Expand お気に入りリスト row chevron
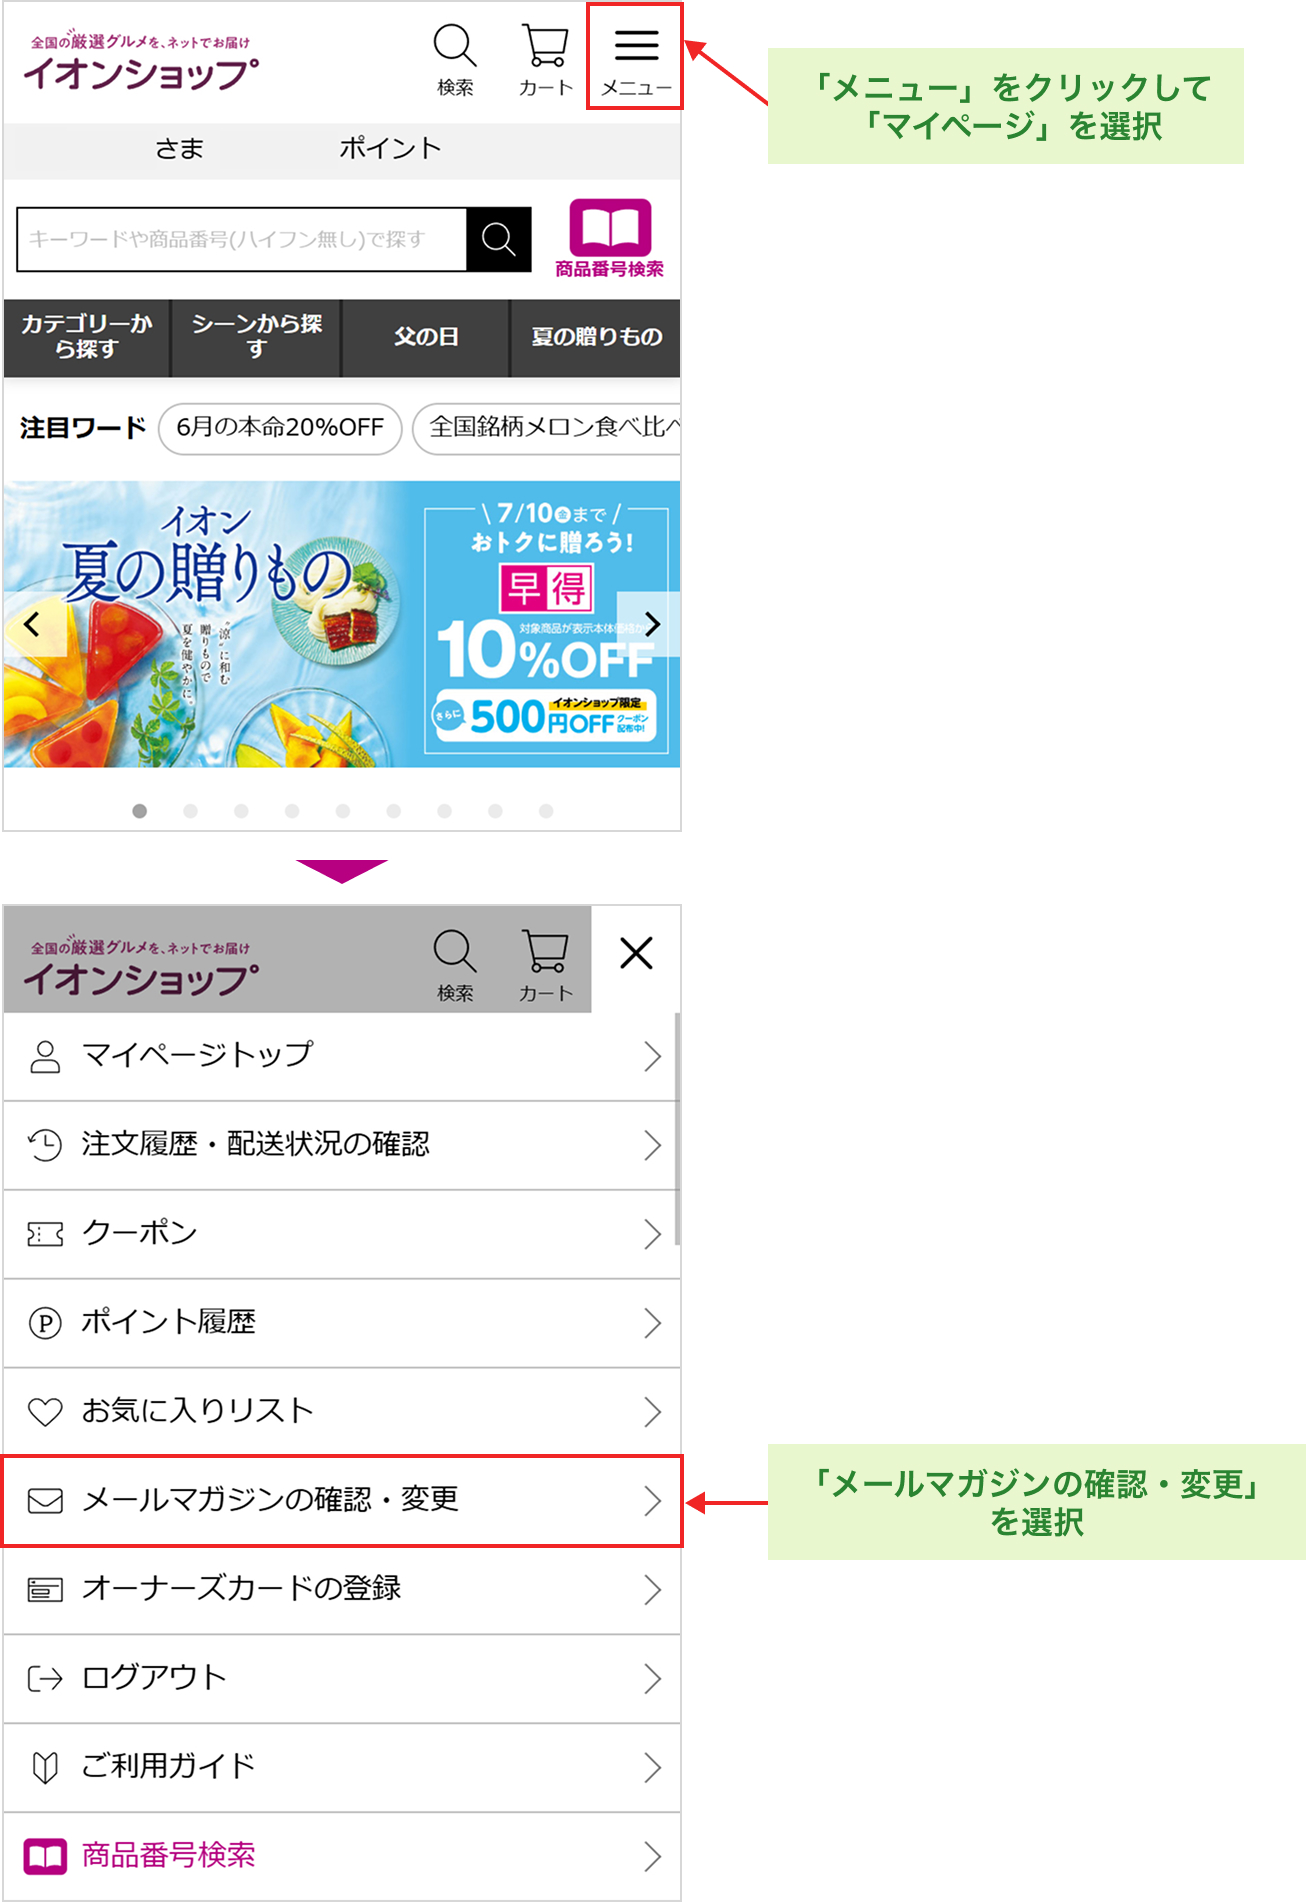1306x1902 pixels. tap(652, 1412)
